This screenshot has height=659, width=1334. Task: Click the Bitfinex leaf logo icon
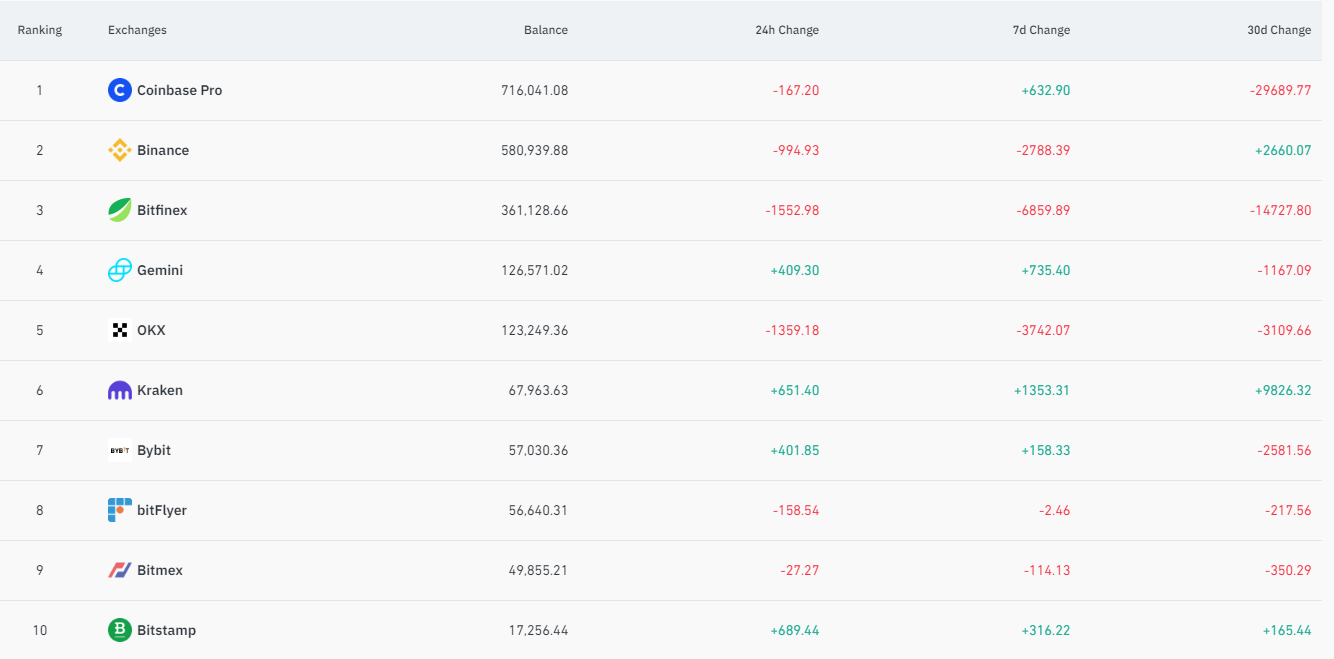pos(120,210)
